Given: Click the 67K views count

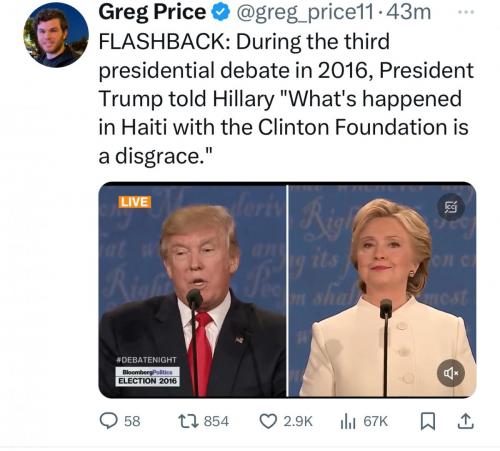Looking at the screenshot, I should click(375, 422).
